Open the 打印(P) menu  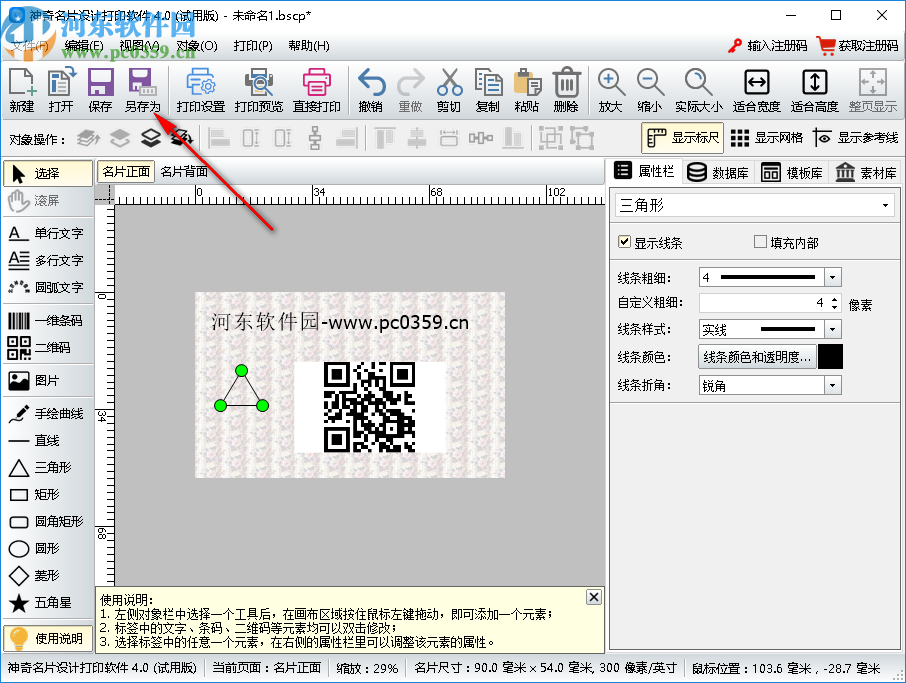coord(253,46)
